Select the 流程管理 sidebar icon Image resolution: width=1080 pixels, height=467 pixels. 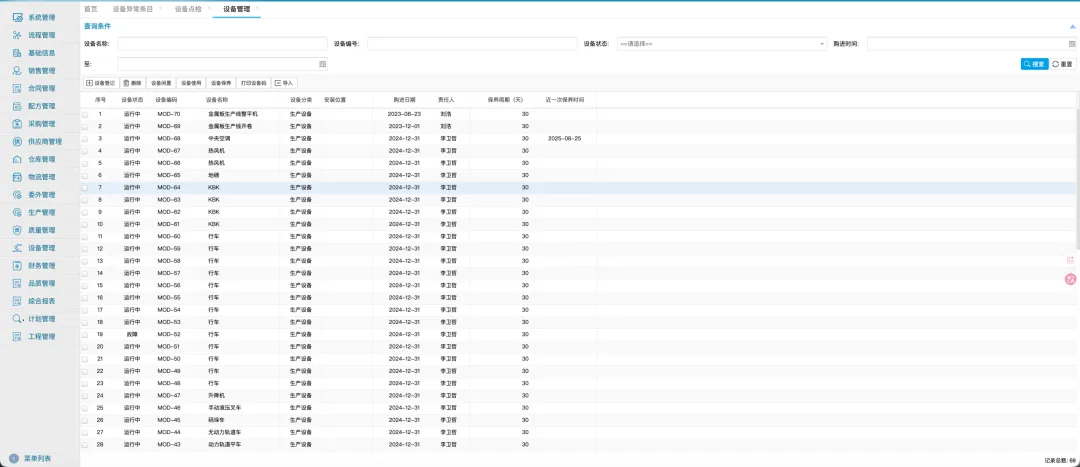click(18, 35)
